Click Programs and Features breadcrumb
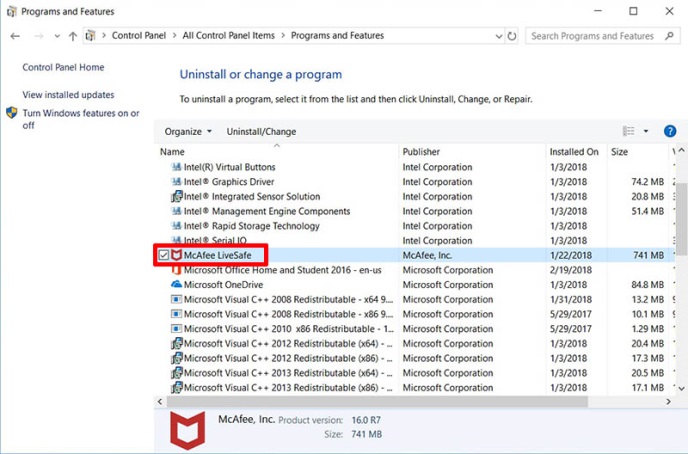Screen dimensions: 688x454 337,36
